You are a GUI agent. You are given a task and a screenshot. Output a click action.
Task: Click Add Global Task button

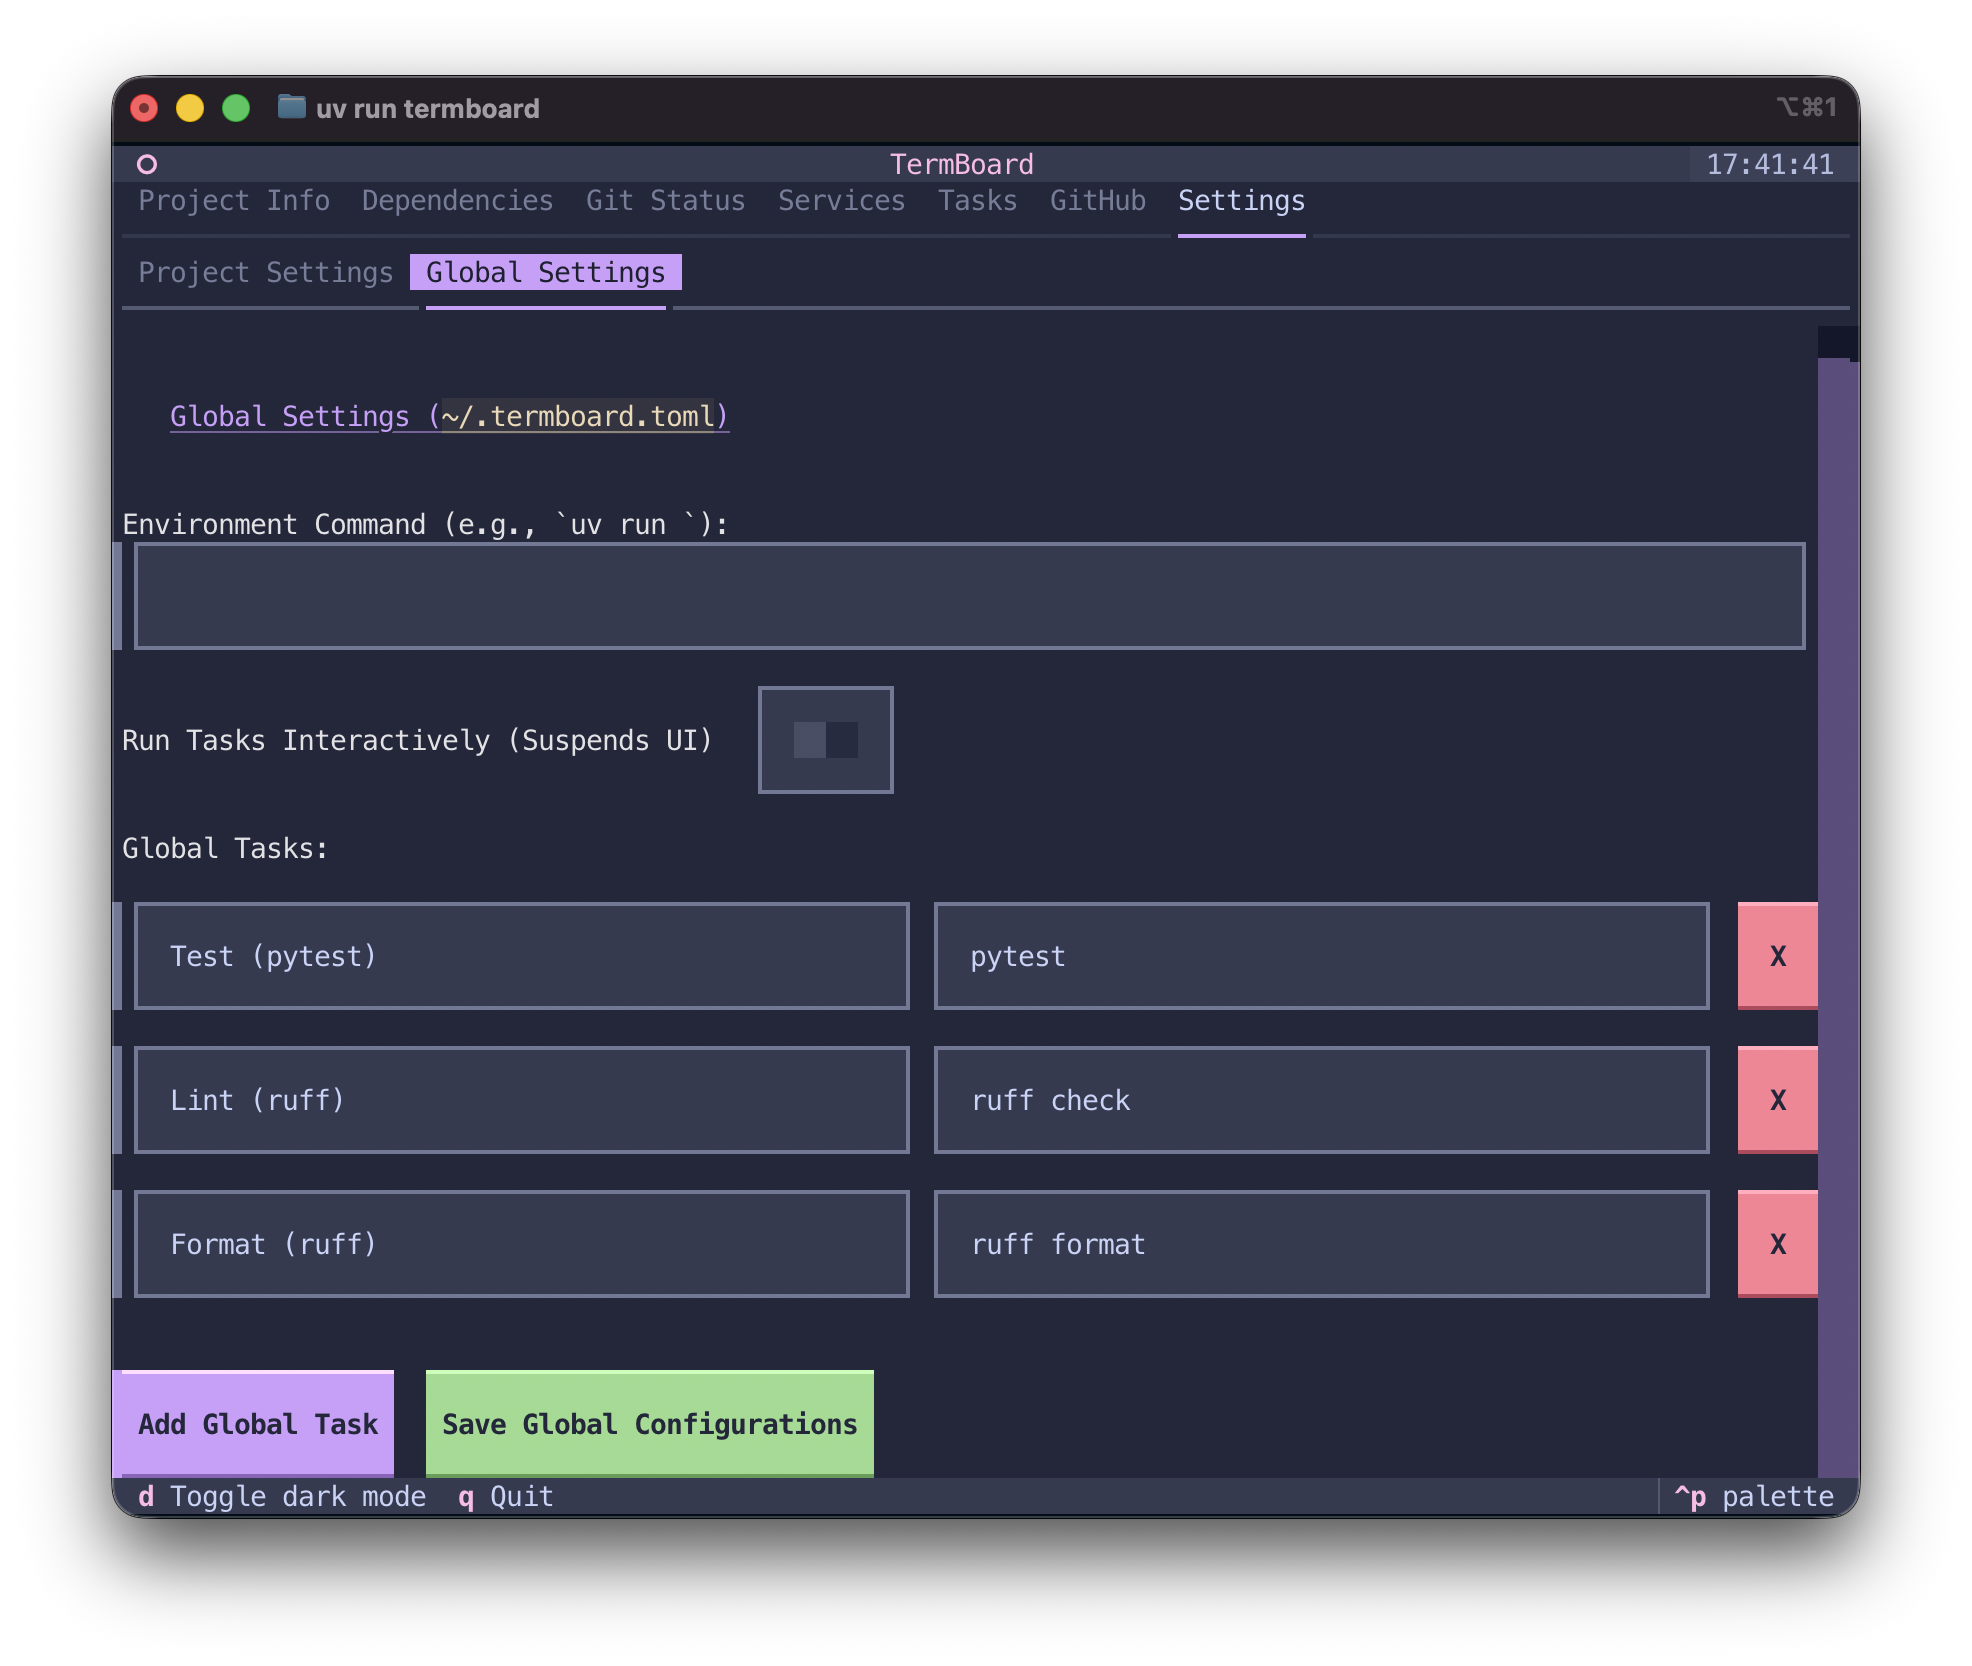tap(258, 1424)
